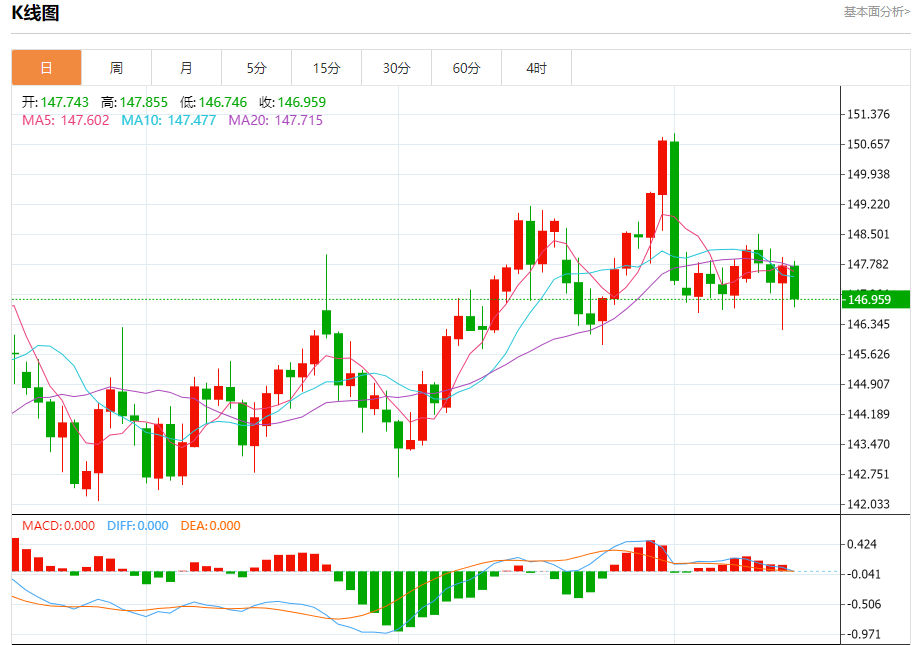
Task: Click the 146.345 price axis label
Action: point(868,324)
